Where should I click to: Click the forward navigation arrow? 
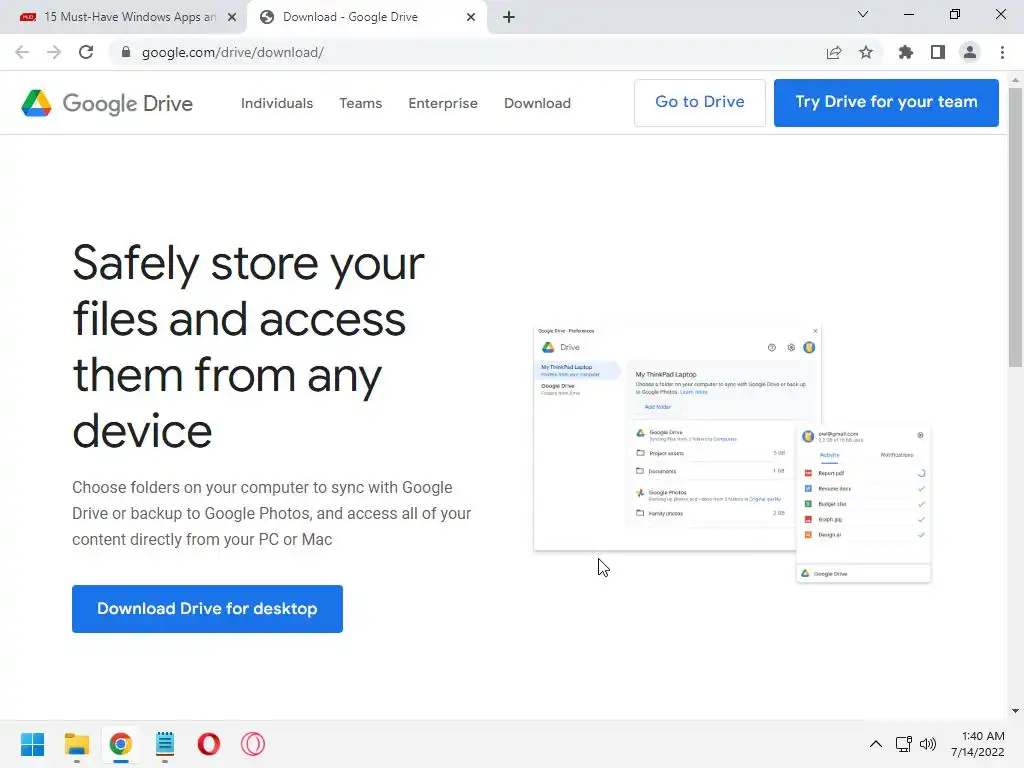pos(54,52)
